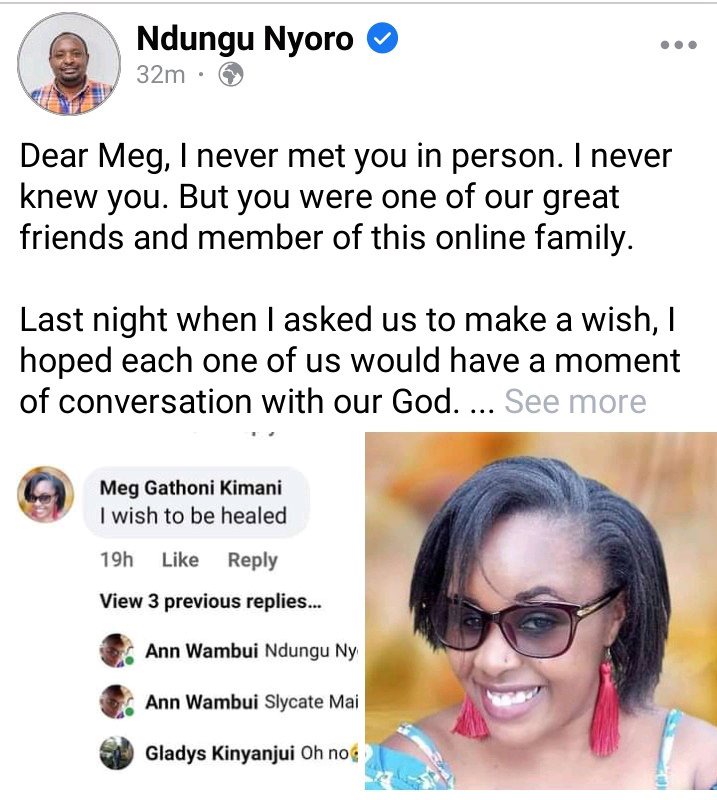Image resolution: width=717 pixels, height=800 pixels.
Task: Open the three-dot post options menu
Action: click(678, 45)
